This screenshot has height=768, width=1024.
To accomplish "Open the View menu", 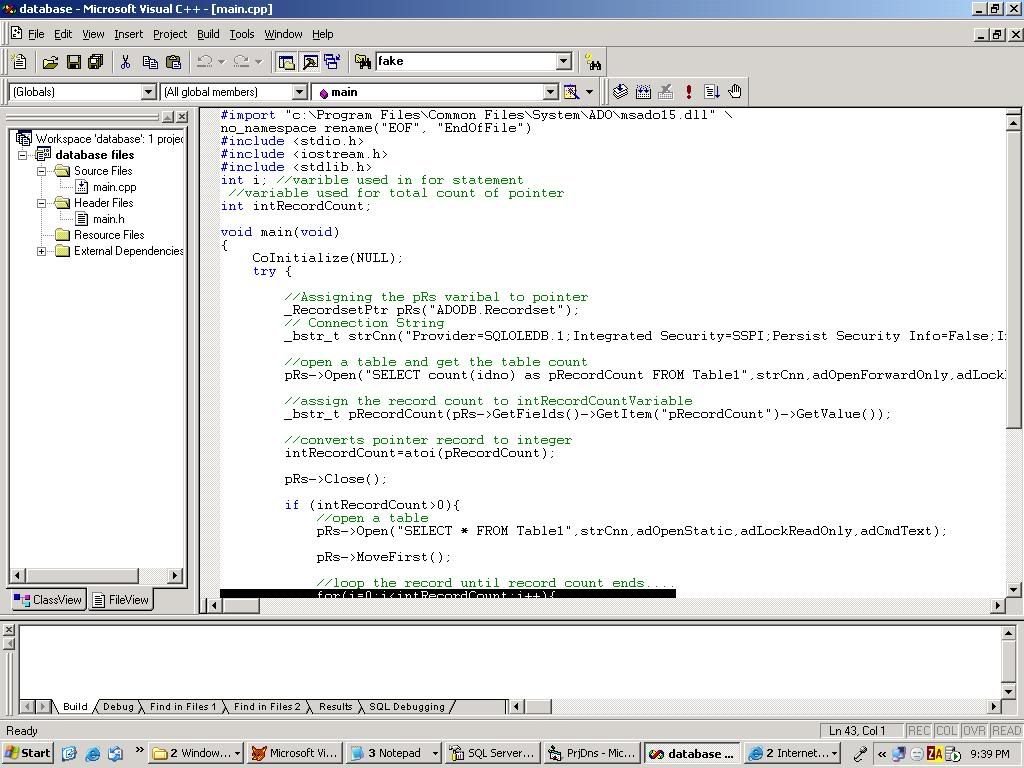I will click(93, 34).
